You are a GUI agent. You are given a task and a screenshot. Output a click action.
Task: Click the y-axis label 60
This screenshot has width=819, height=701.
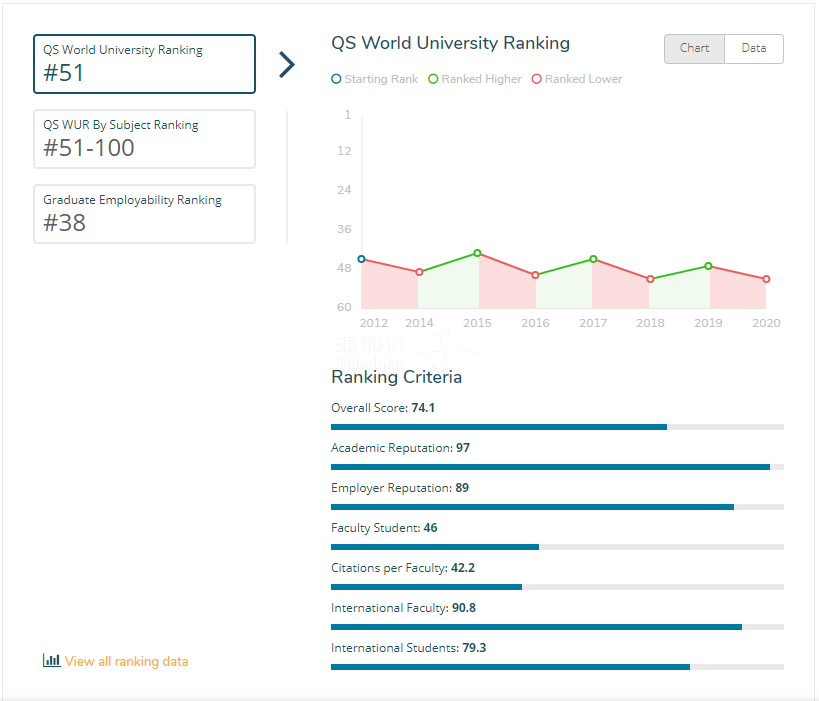coord(344,307)
